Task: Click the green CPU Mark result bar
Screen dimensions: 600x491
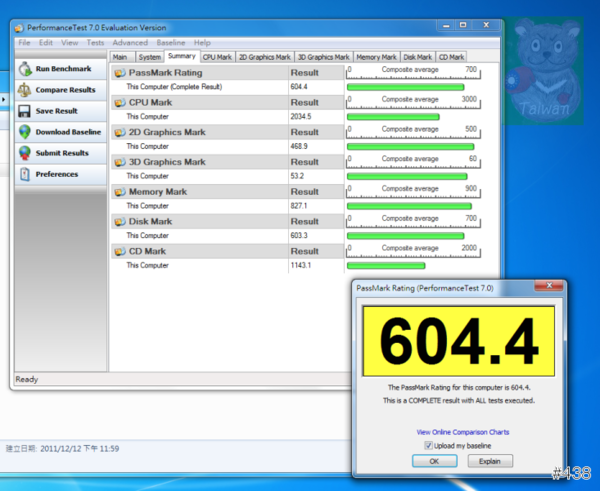Action: pyautogui.click(x=393, y=117)
